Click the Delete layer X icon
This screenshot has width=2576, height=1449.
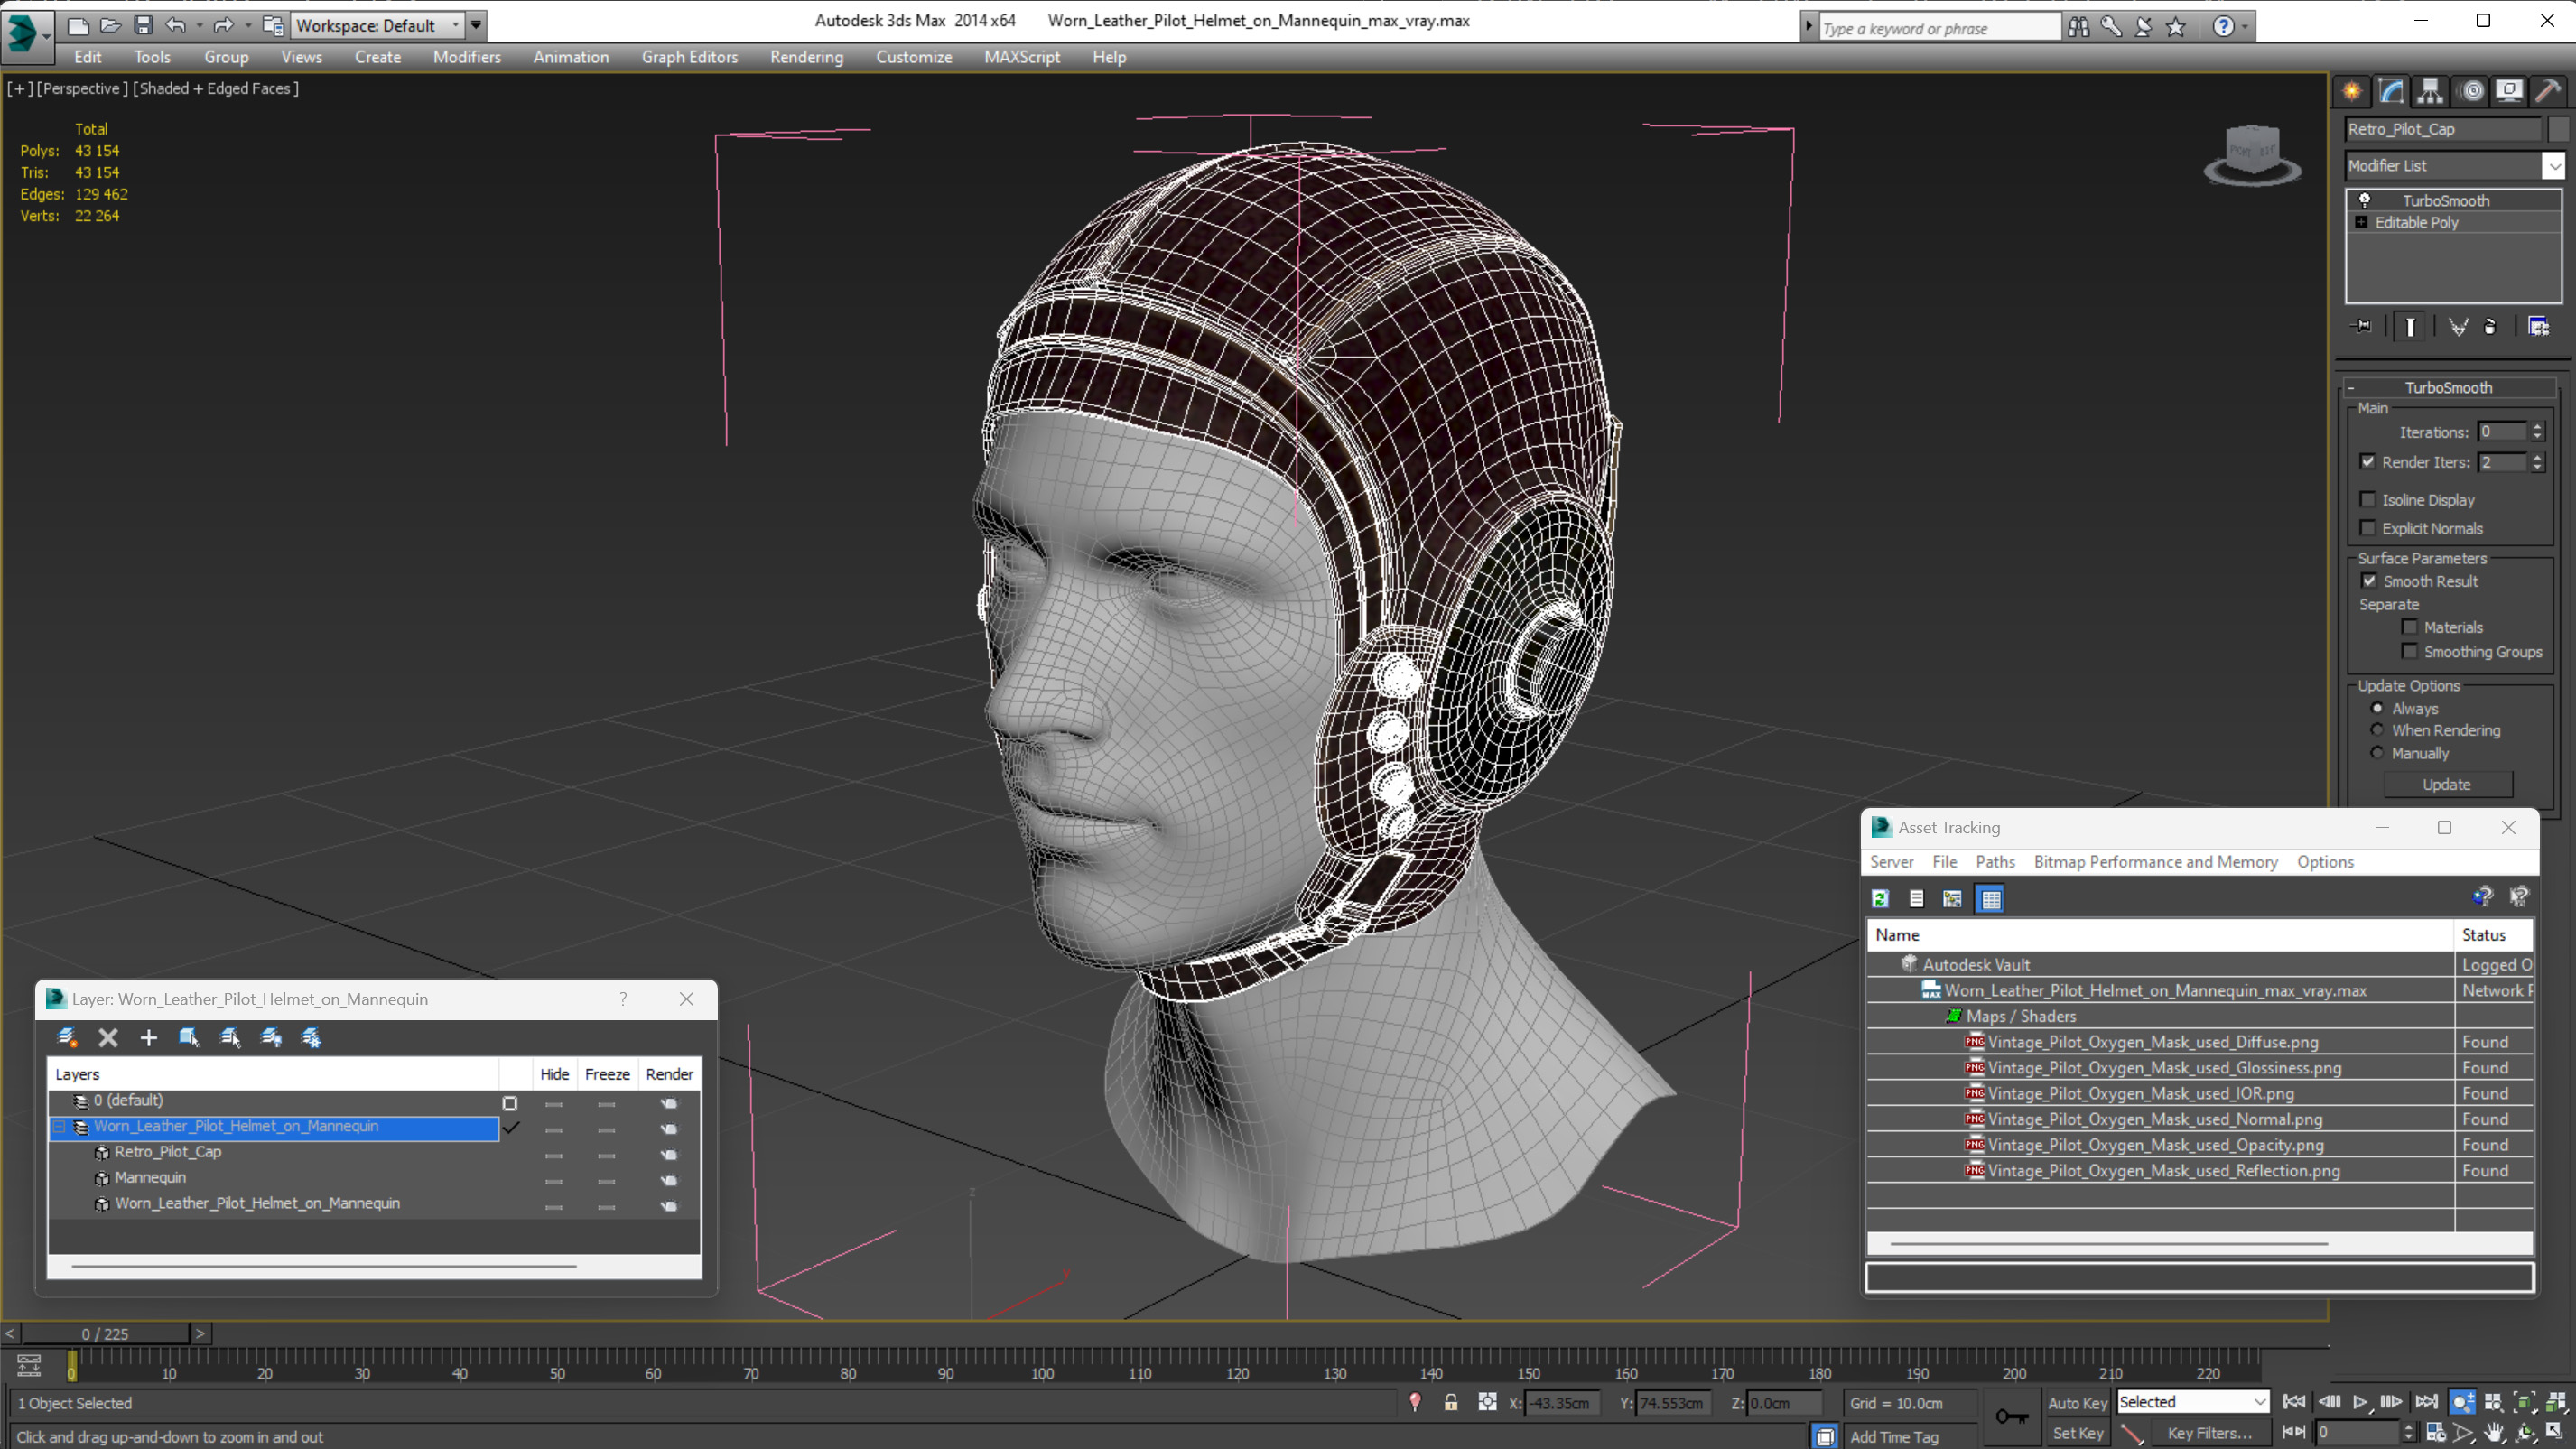[108, 1038]
